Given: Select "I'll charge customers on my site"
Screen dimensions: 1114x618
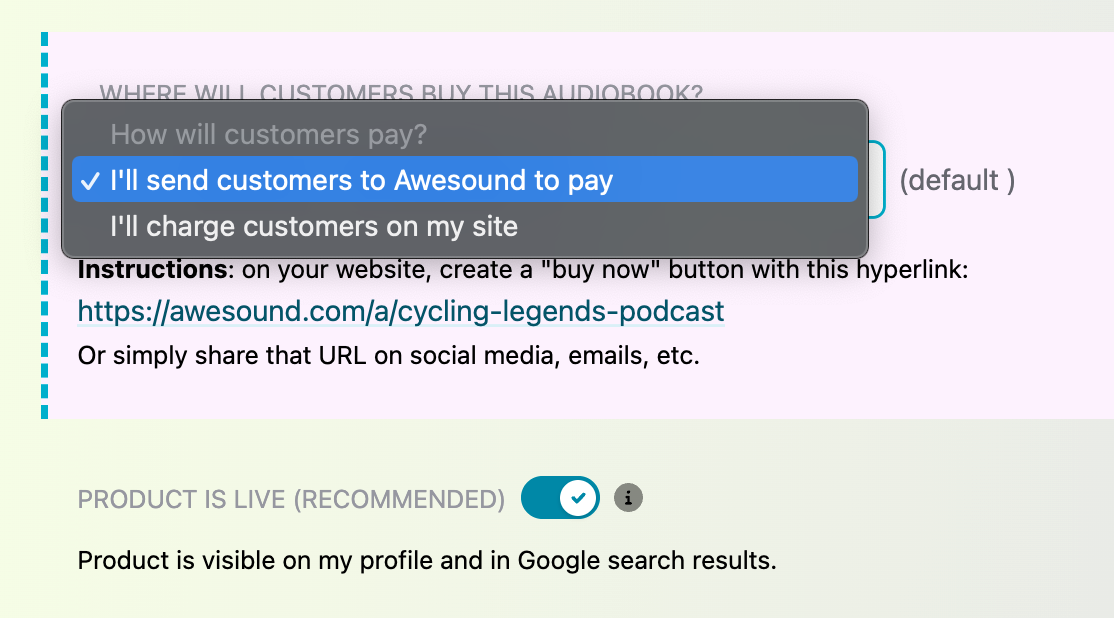Looking at the screenshot, I should point(314,226).
